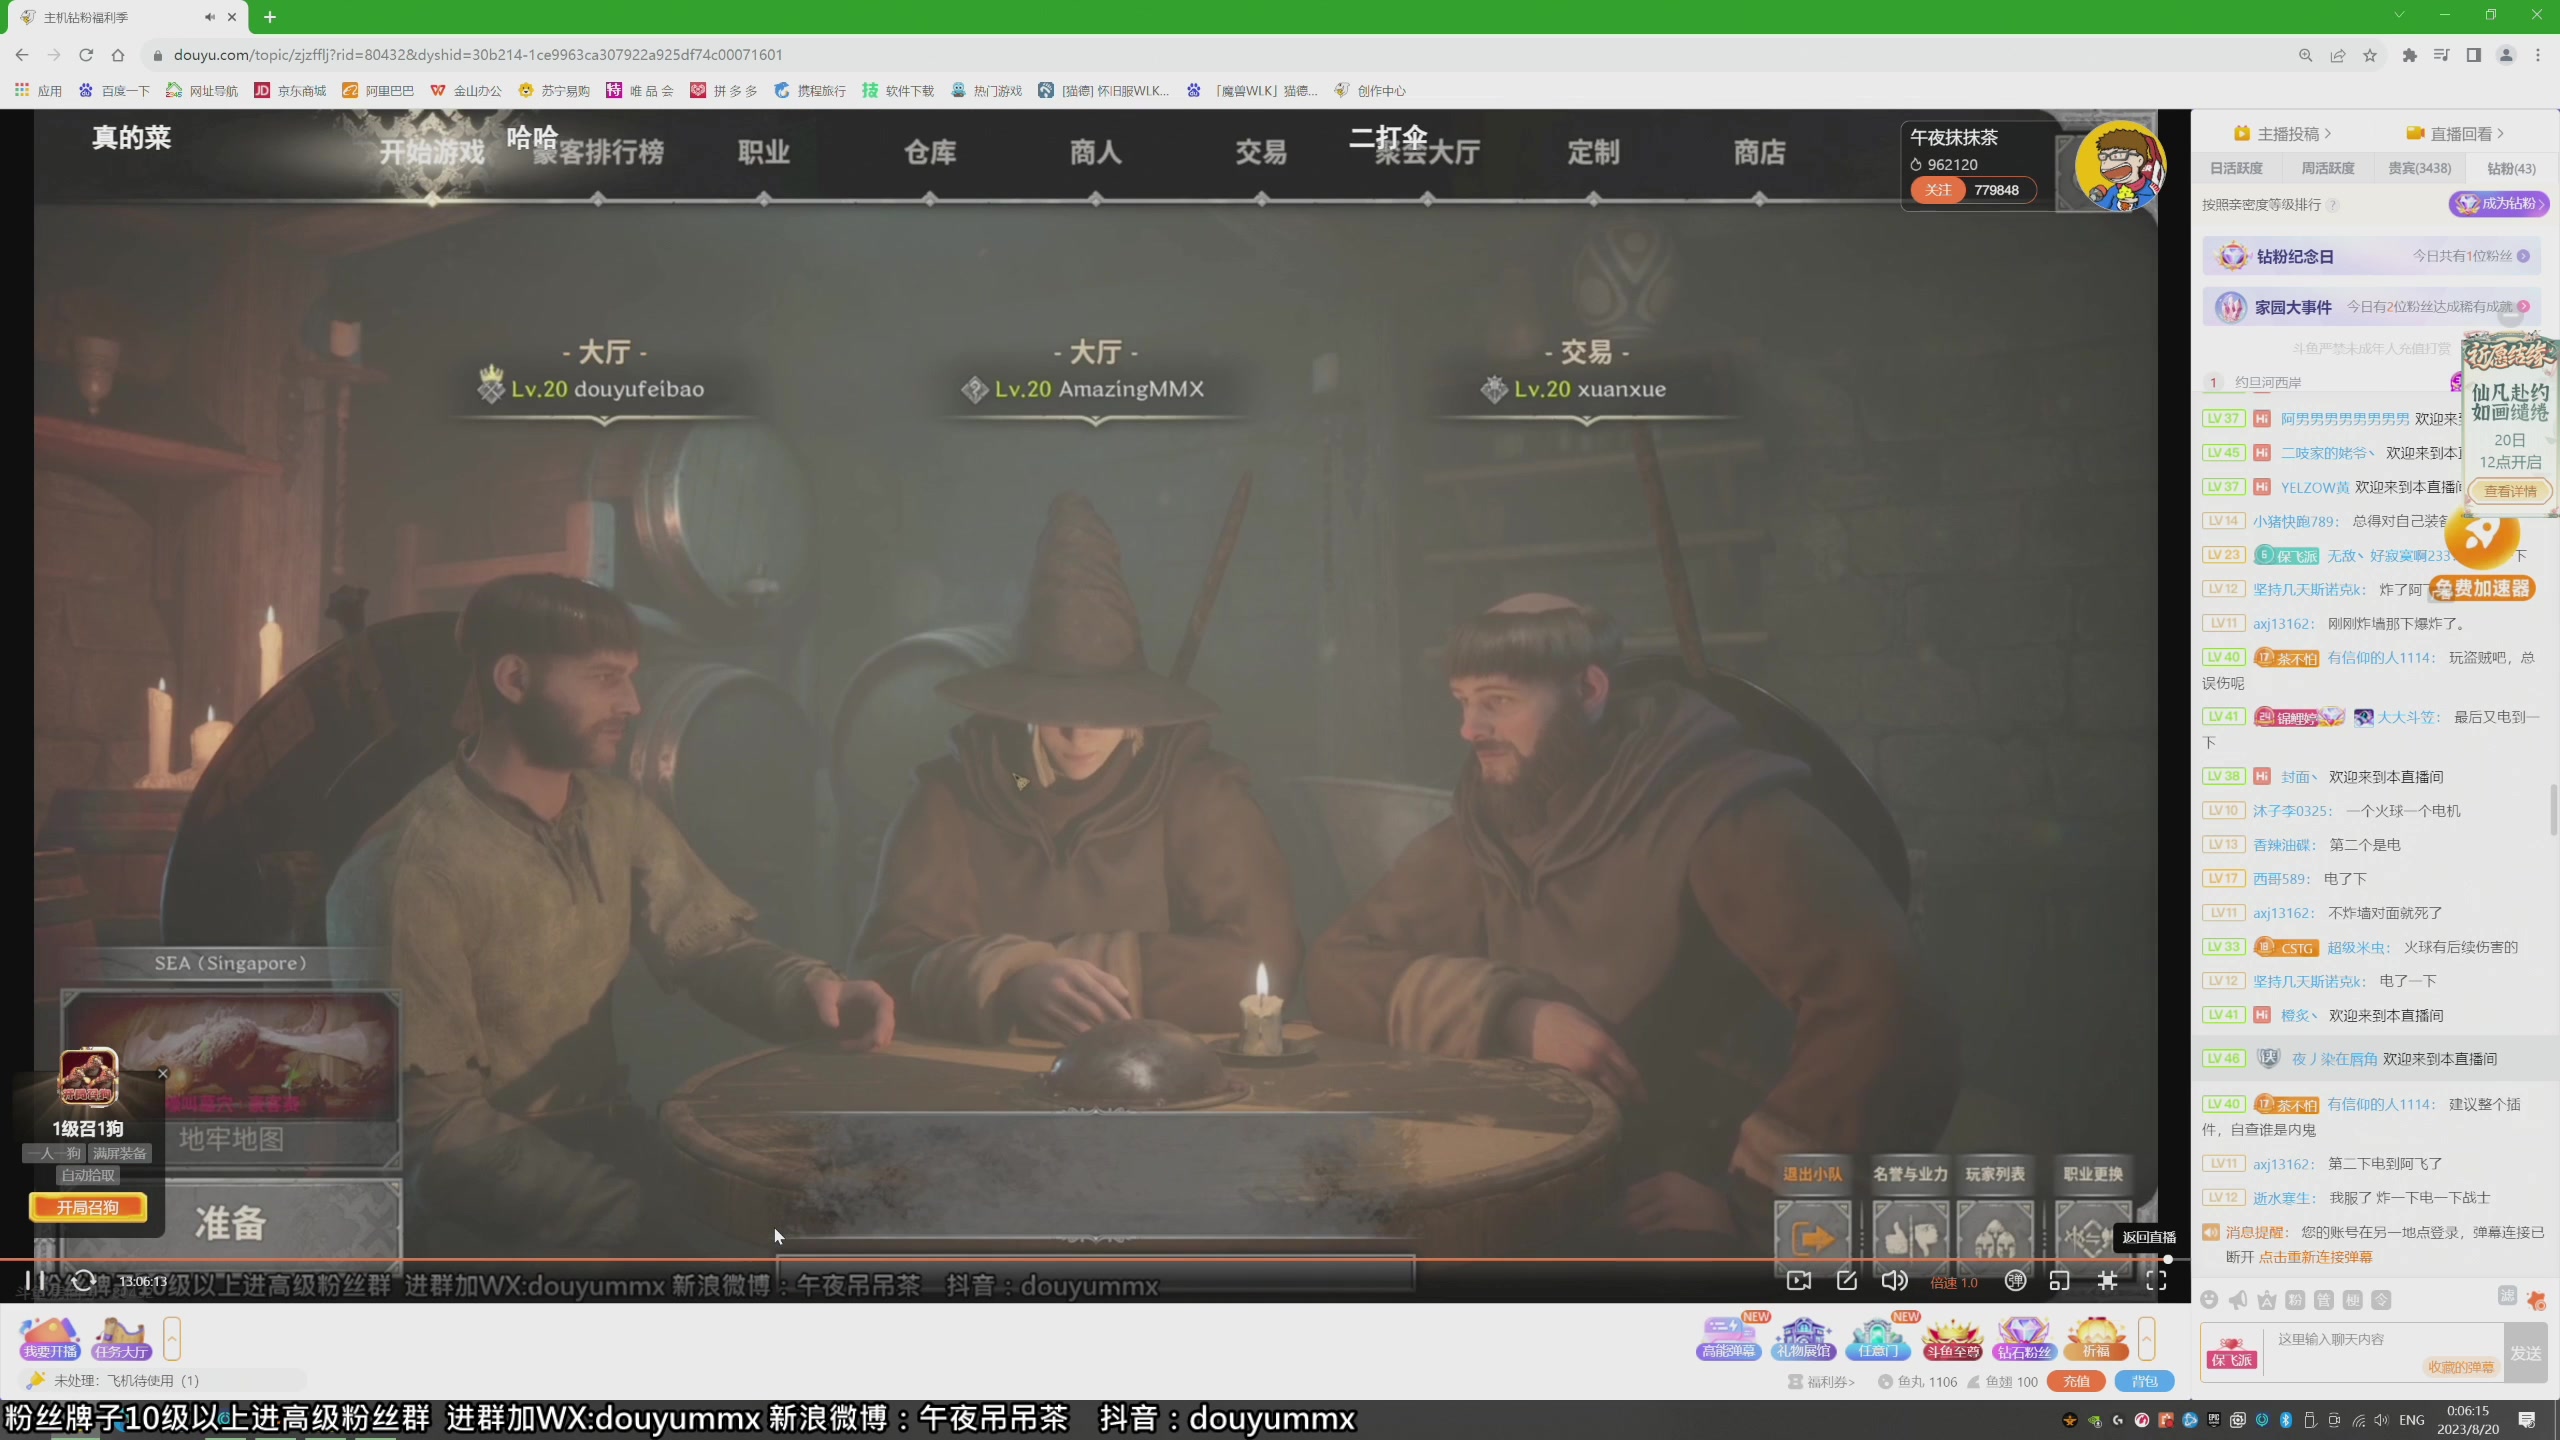Viewport: 2560px width, 1440px height.
Task: Click the 返回直播 button
Action: pos(2148,1237)
